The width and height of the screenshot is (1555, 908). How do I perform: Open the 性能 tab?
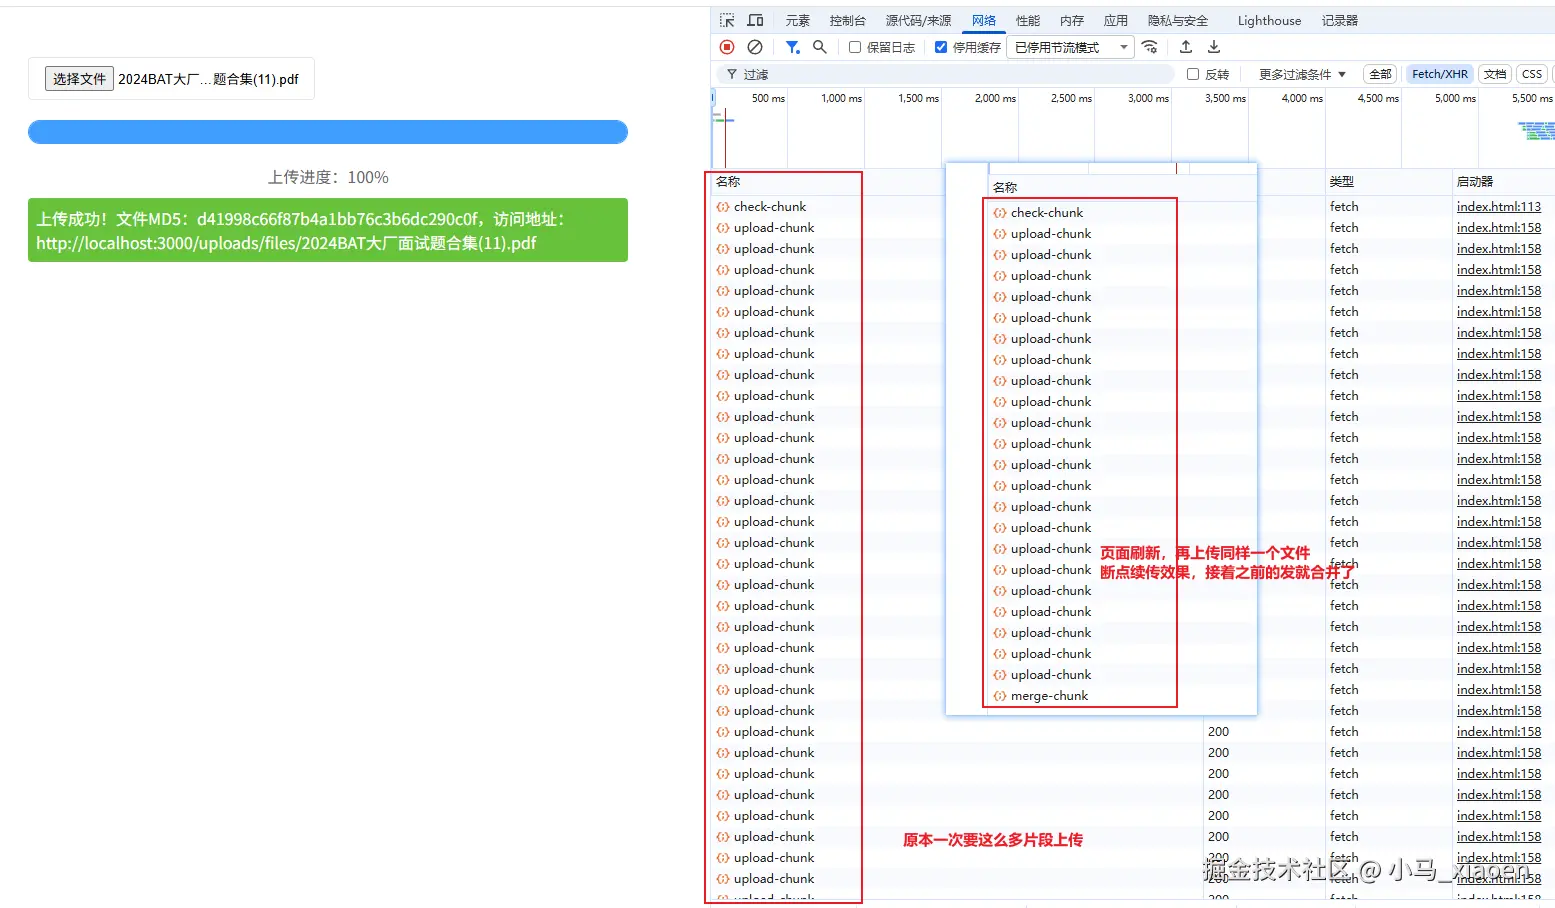click(1028, 20)
